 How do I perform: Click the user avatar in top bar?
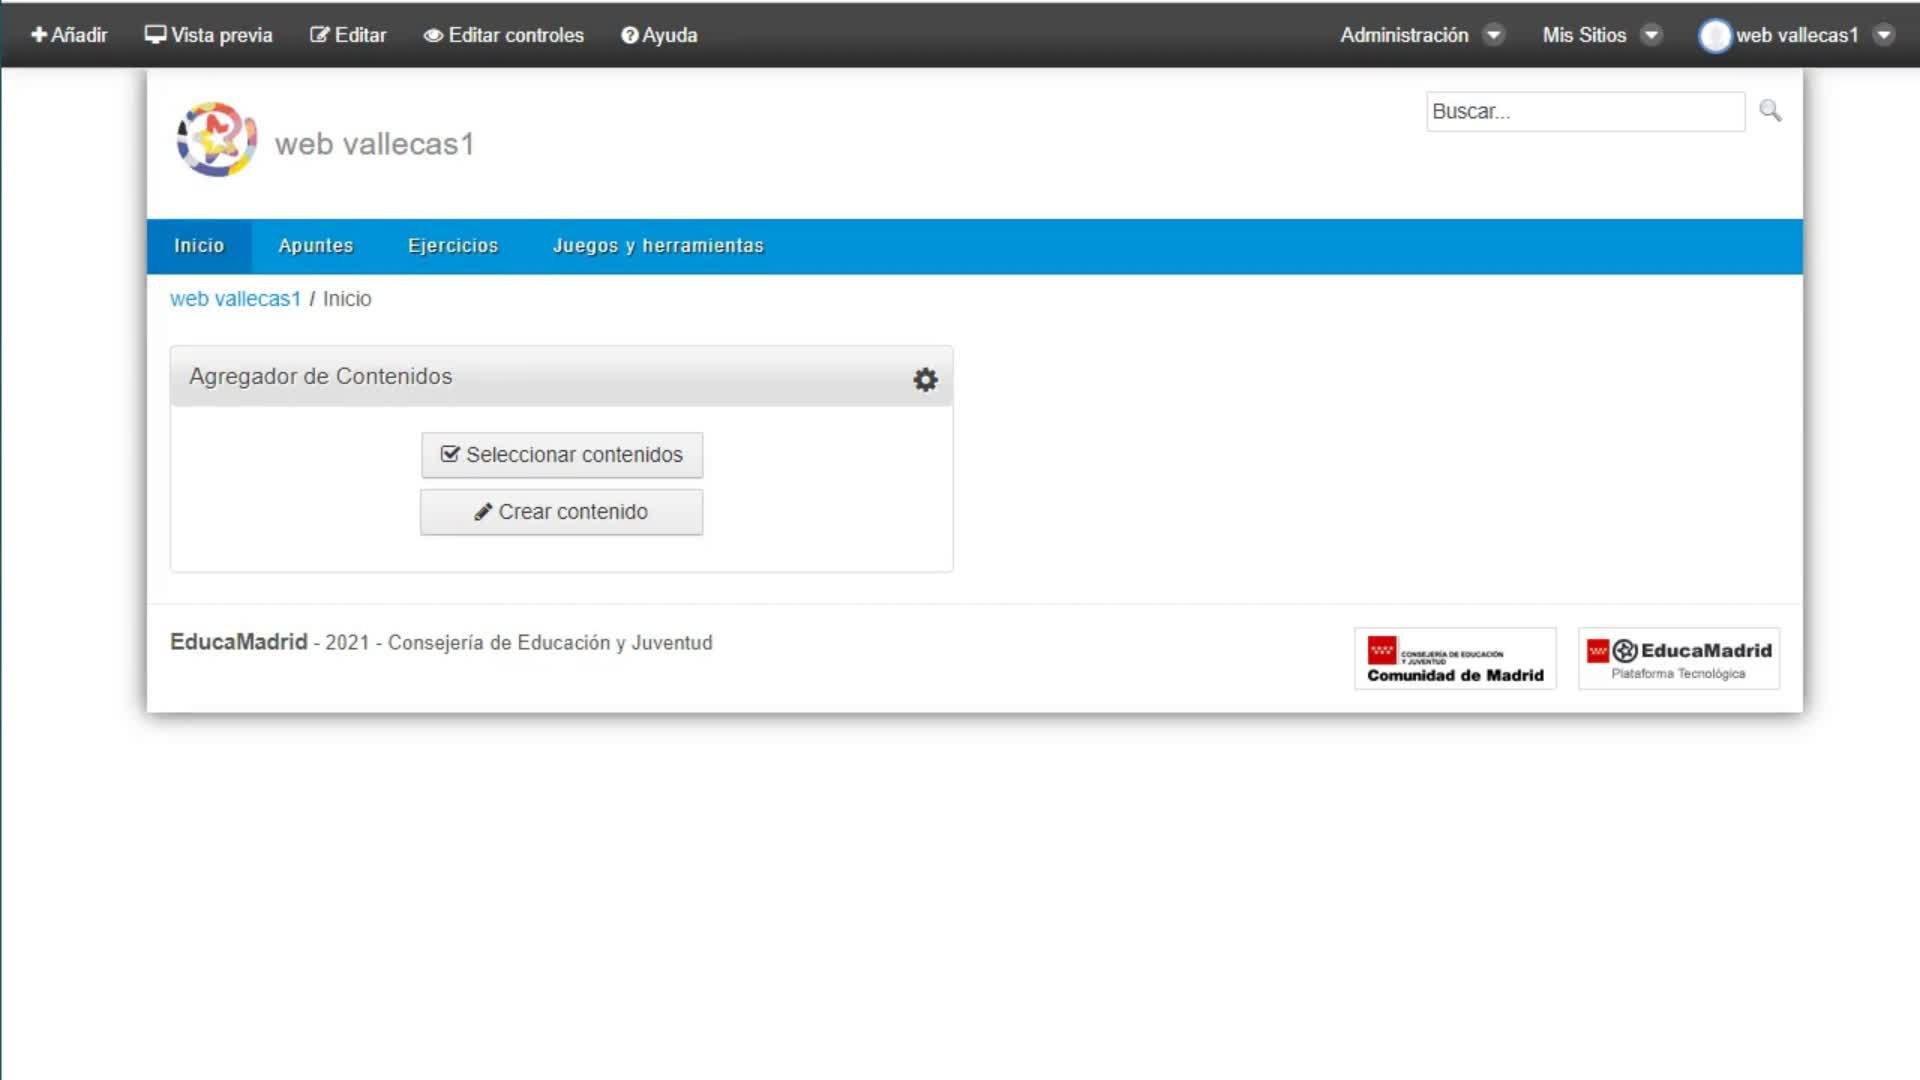coord(1714,36)
